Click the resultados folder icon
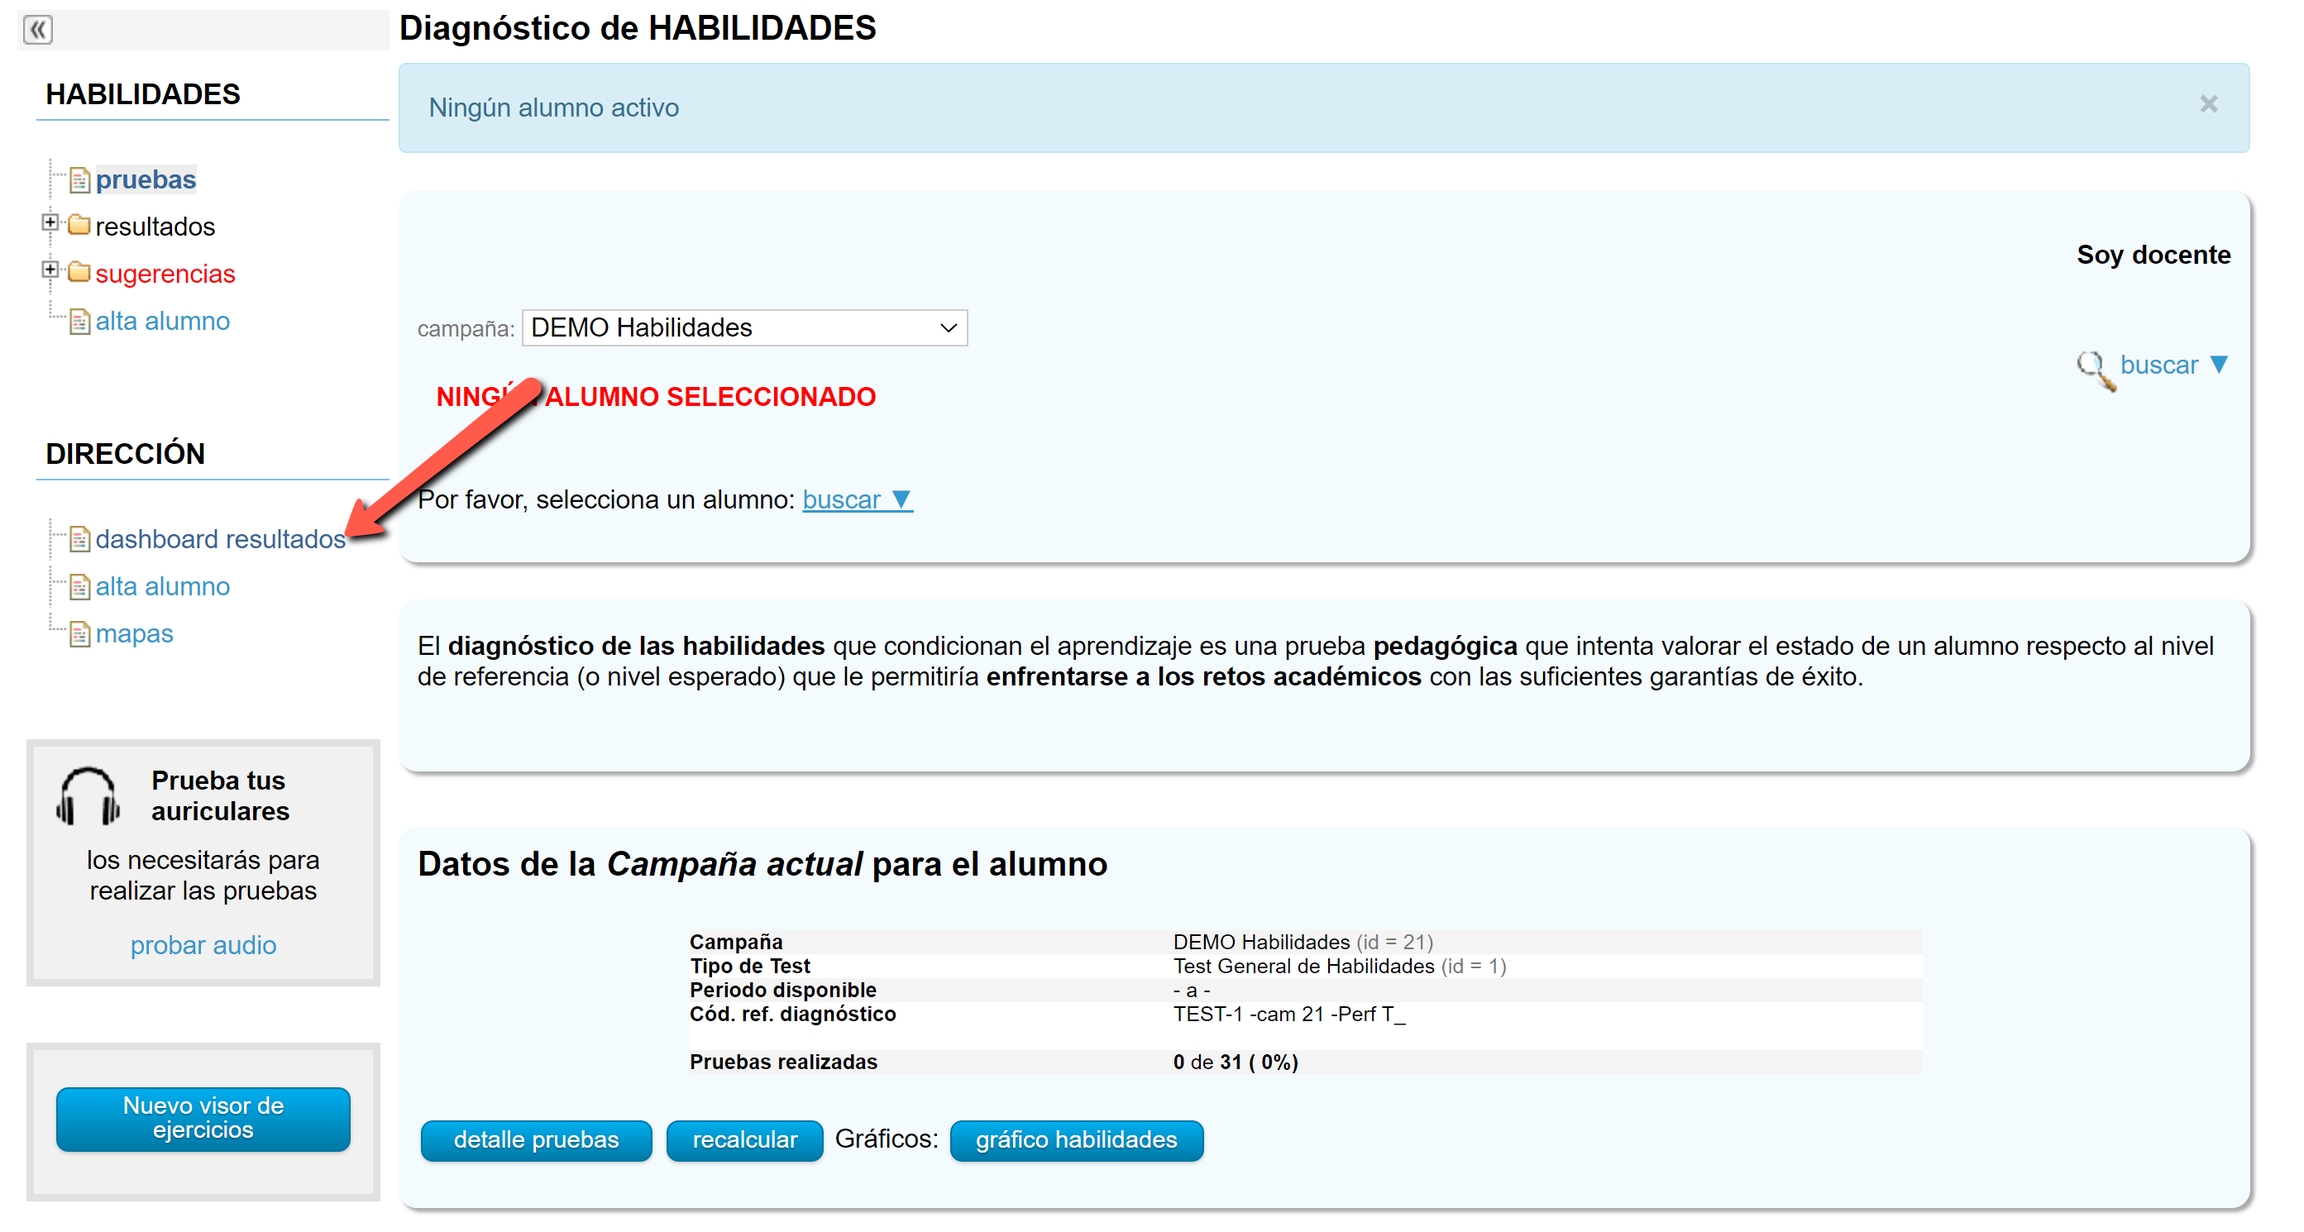The height and width of the screenshot is (1232, 2304). click(79, 226)
